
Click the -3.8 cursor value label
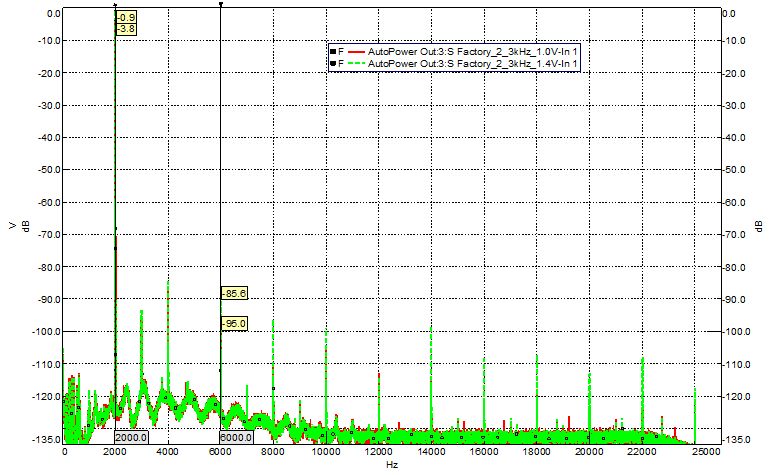[127, 29]
